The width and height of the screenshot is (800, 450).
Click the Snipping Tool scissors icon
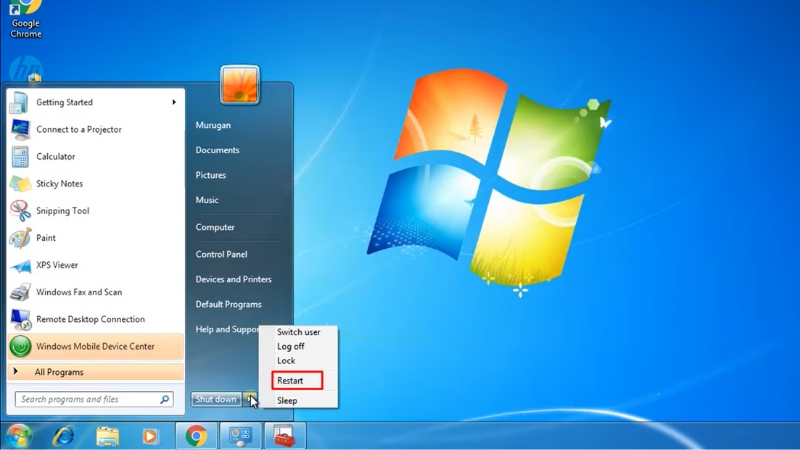20,211
